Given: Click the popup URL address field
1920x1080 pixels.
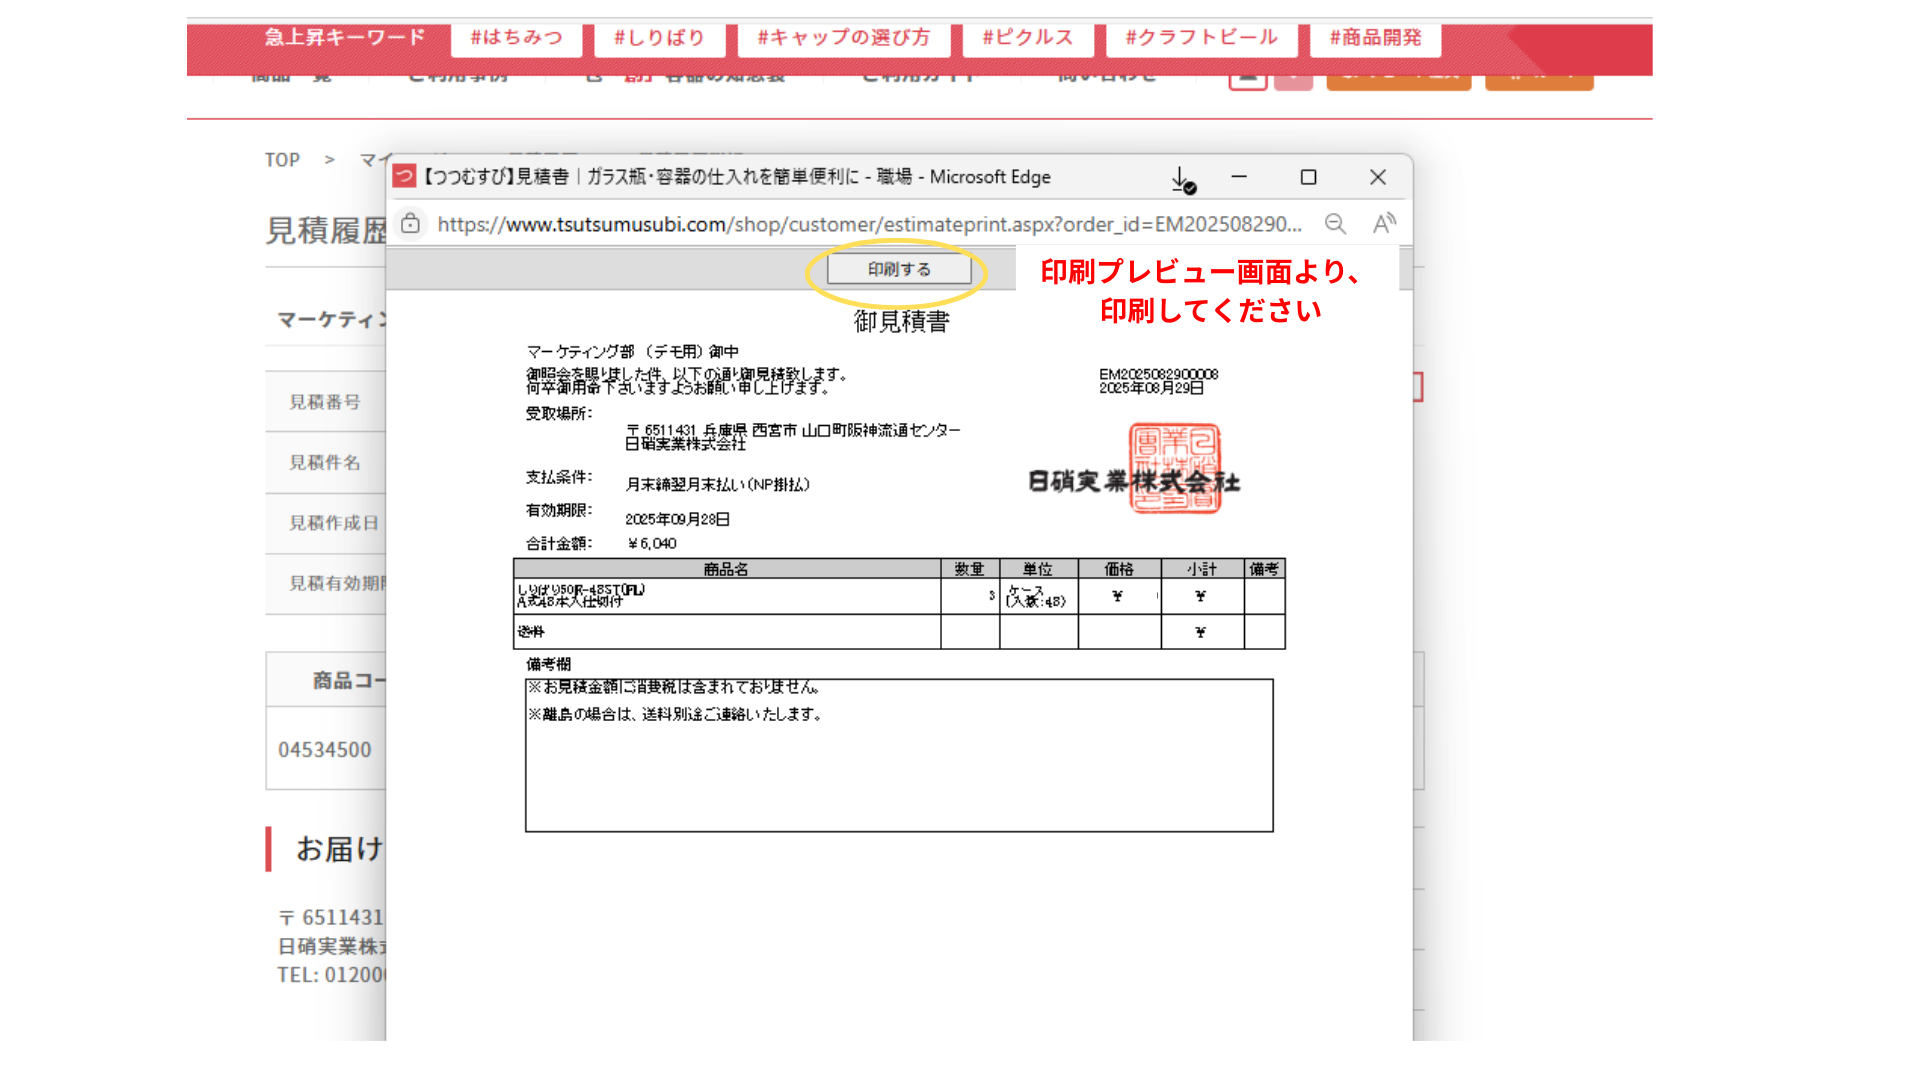Looking at the screenshot, I should (x=868, y=224).
